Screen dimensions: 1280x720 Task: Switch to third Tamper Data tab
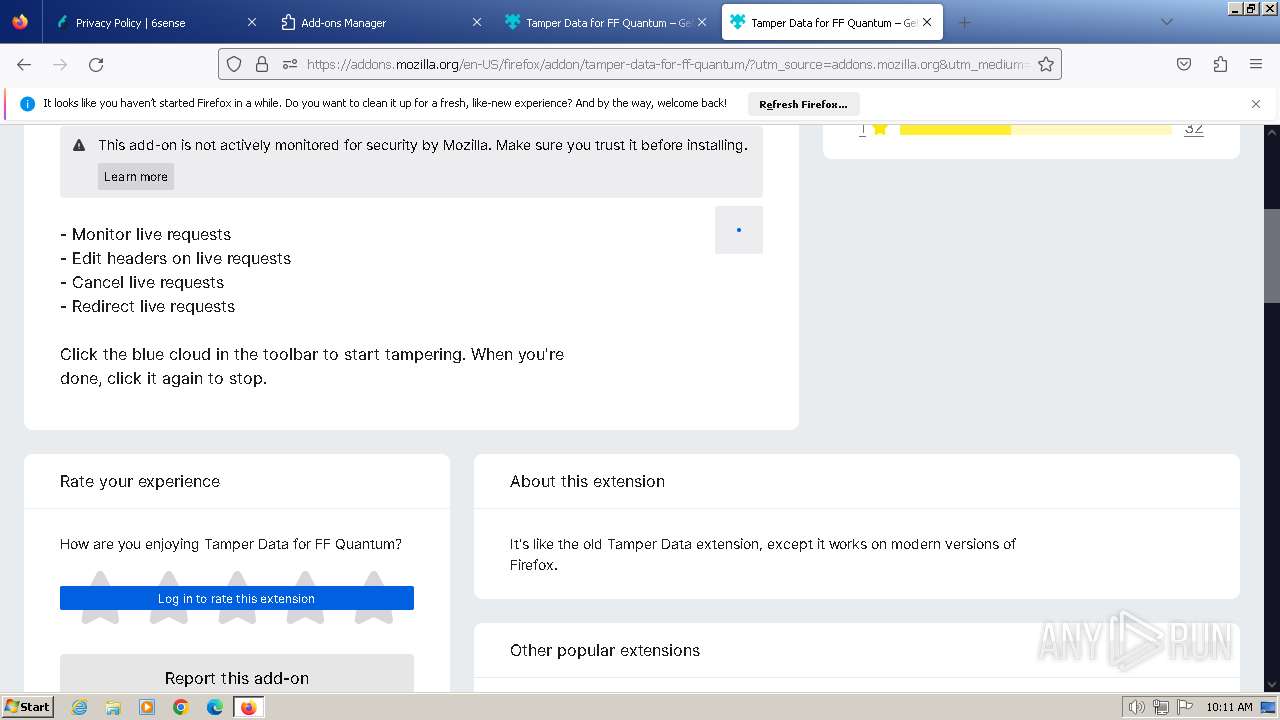coord(607,22)
